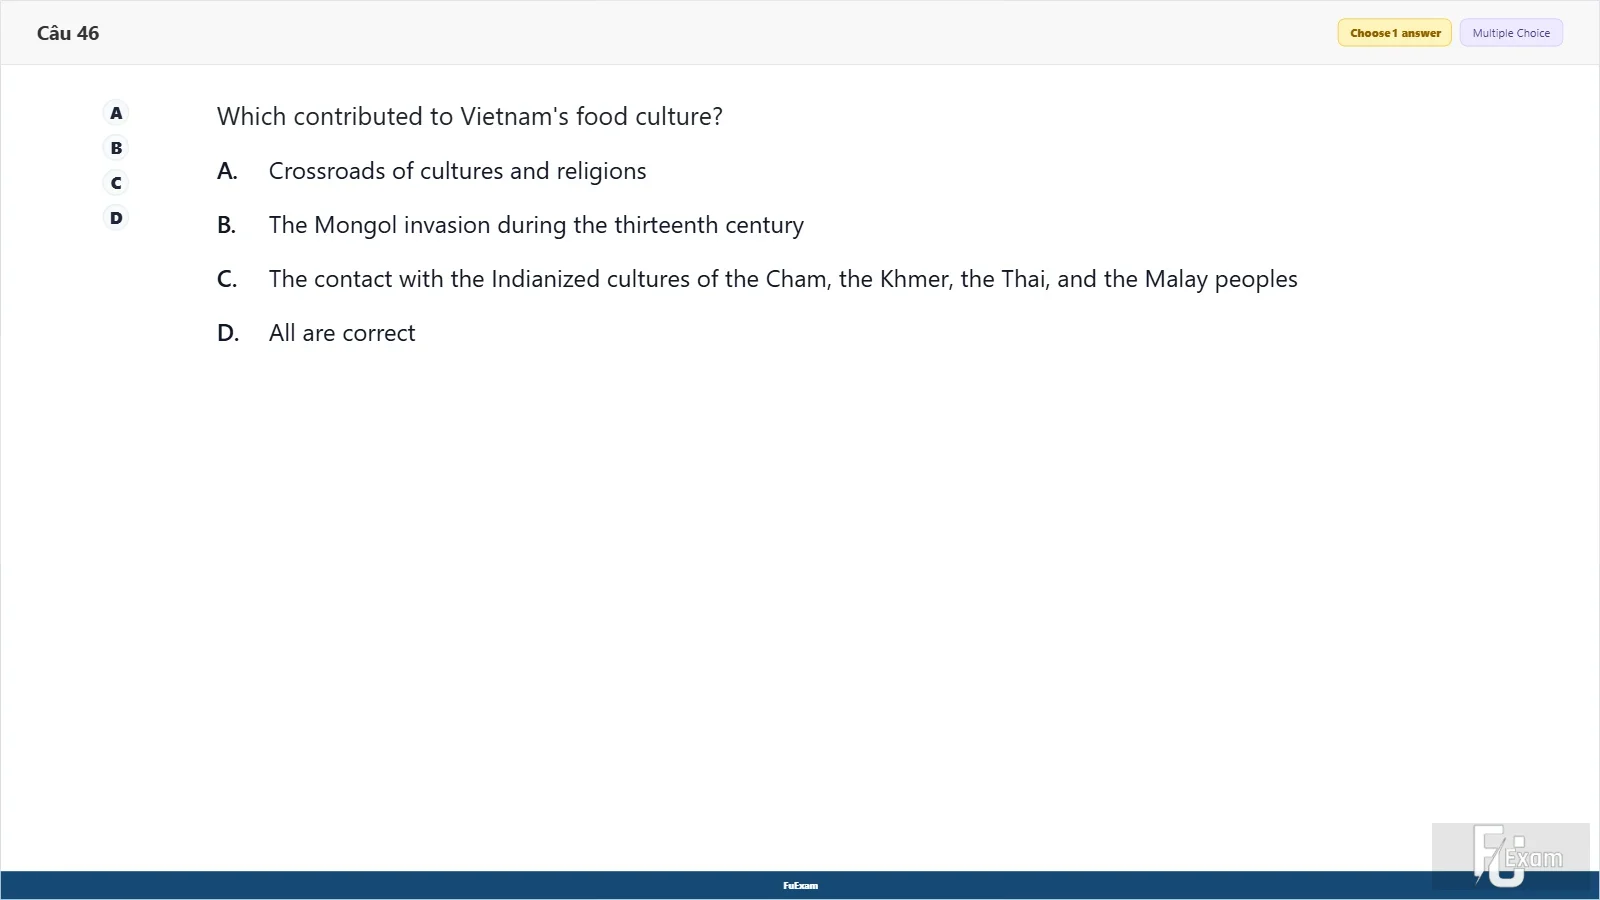This screenshot has height=900, width=1600.
Task: Select answer bubble A
Action: [x=116, y=113]
